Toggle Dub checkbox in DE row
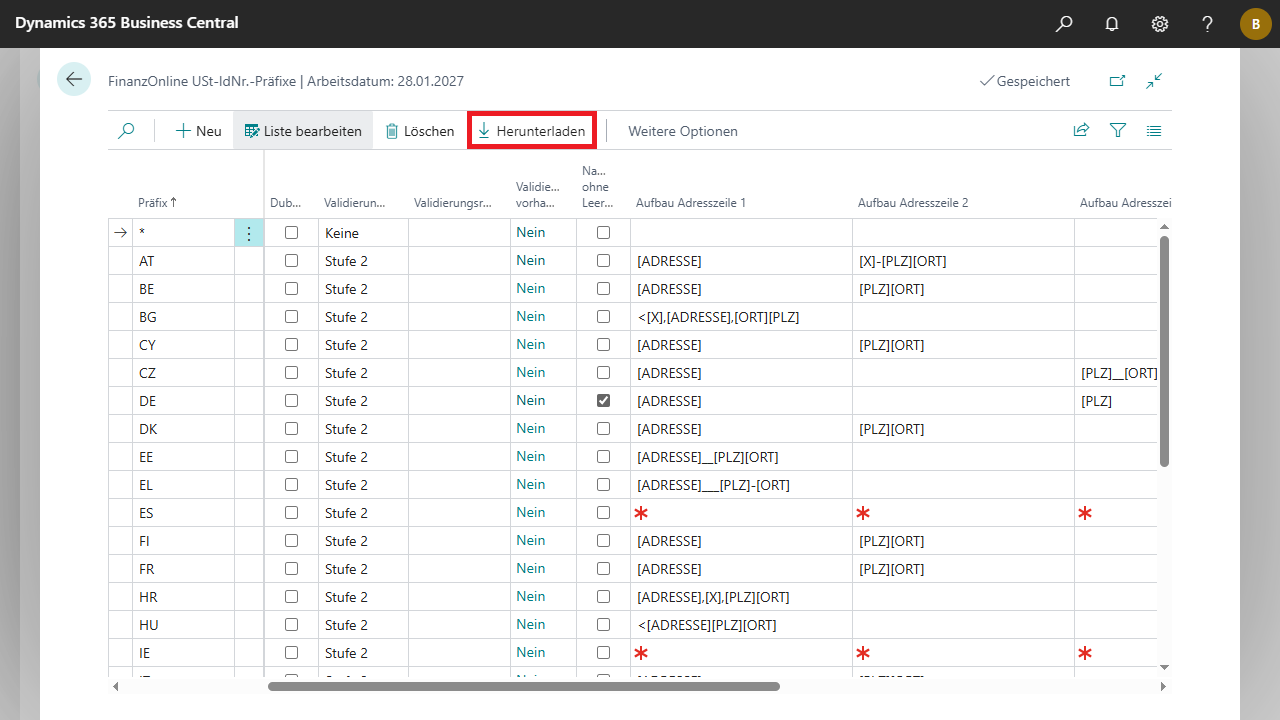 point(292,401)
